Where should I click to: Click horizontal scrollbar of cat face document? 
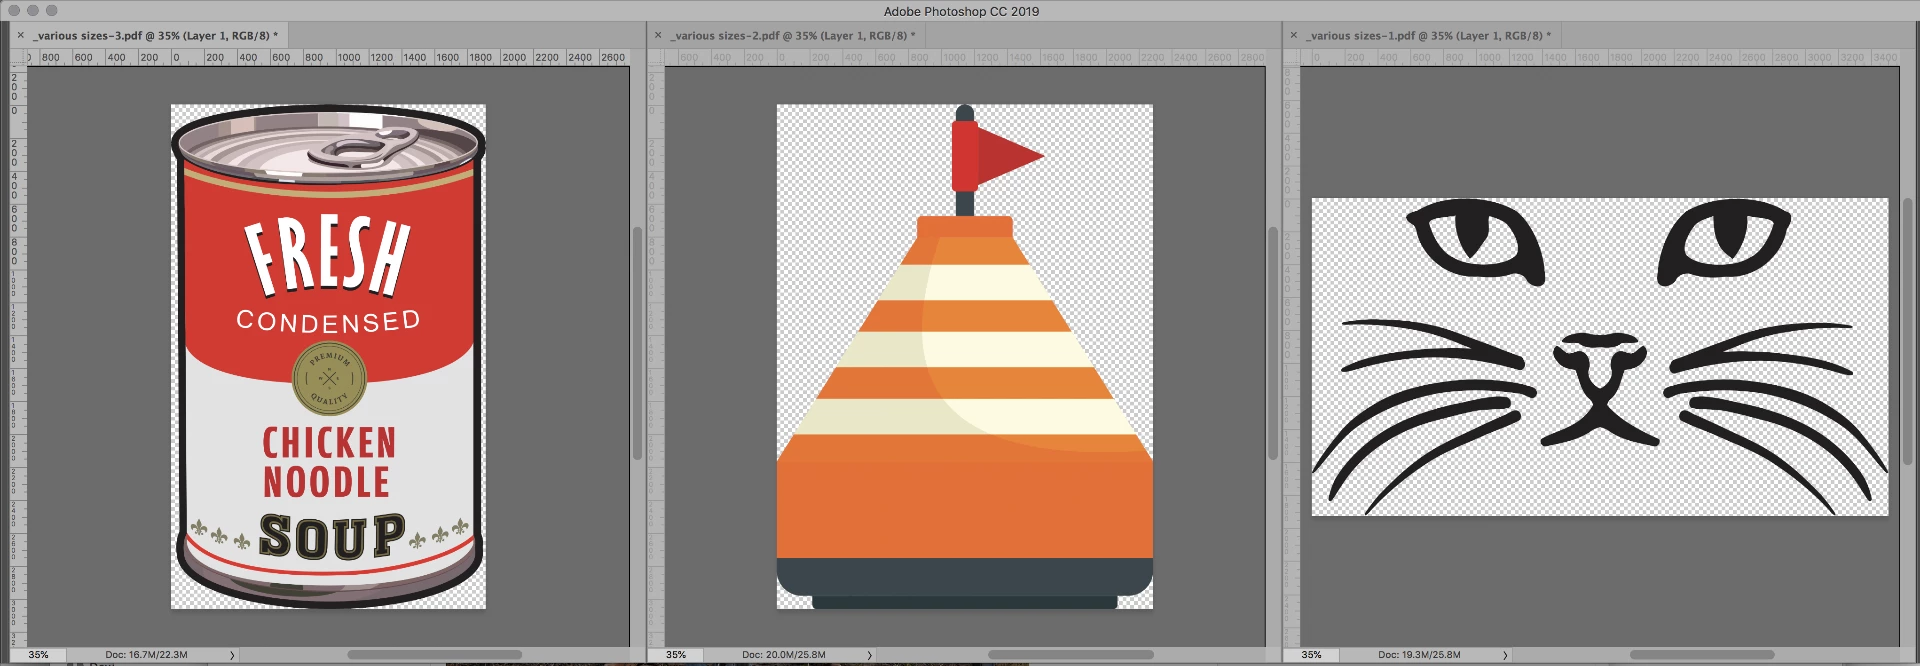(x=1703, y=655)
